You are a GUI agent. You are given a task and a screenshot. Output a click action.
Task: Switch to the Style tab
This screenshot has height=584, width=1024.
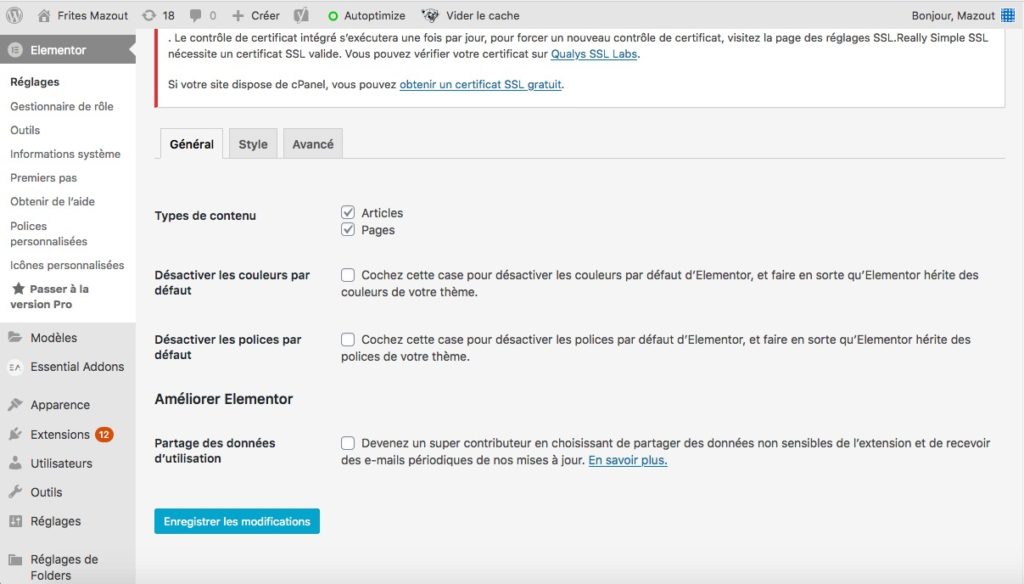(253, 144)
